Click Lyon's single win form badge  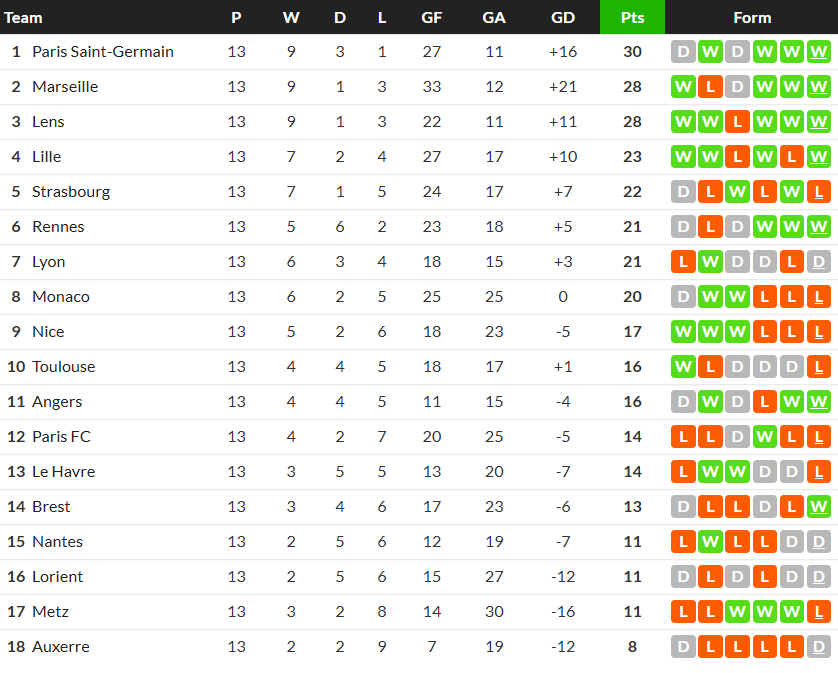(710, 262)
